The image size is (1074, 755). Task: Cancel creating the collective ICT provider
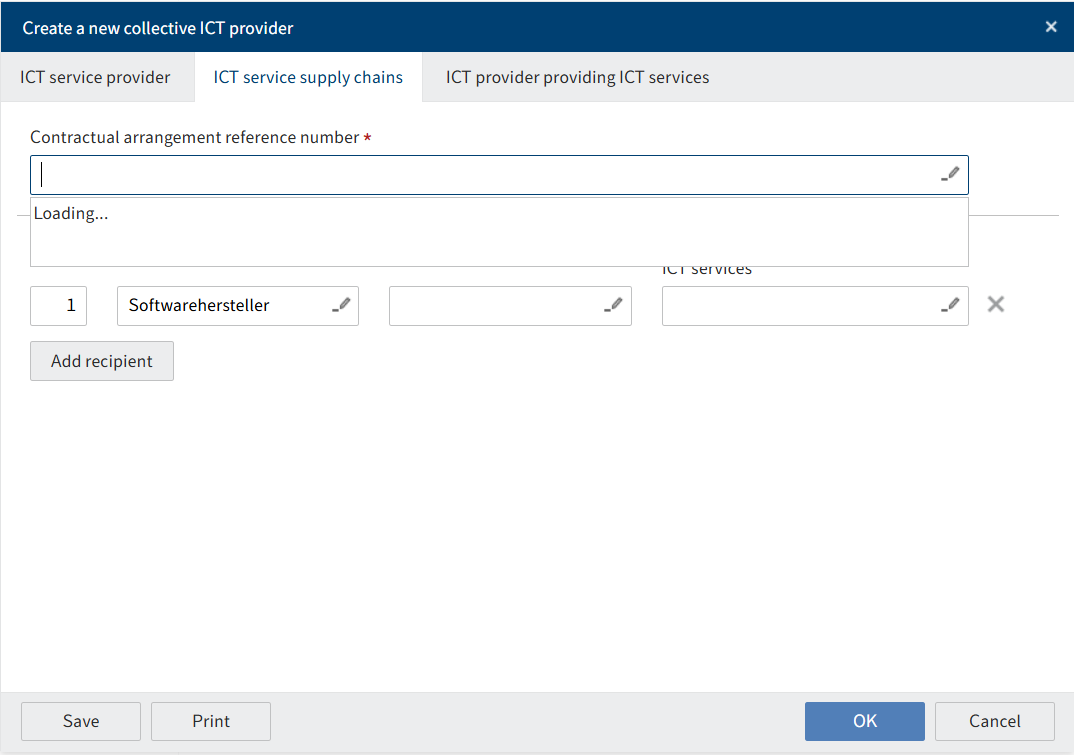coord(994,721)
